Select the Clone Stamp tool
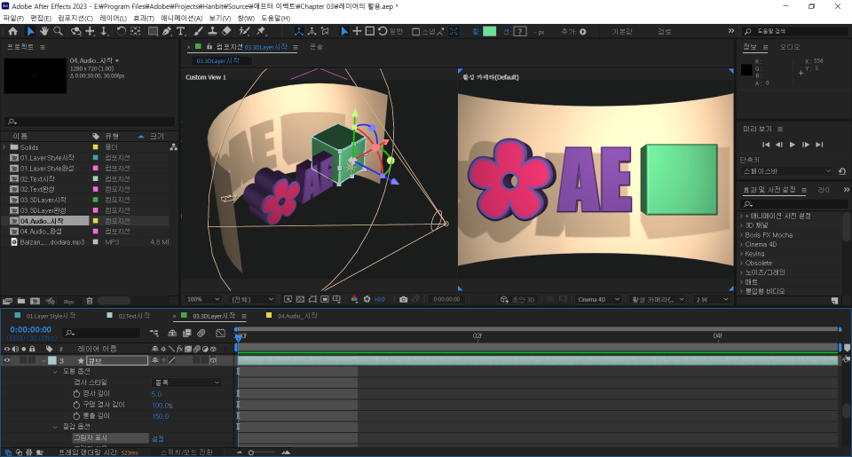 212,32
